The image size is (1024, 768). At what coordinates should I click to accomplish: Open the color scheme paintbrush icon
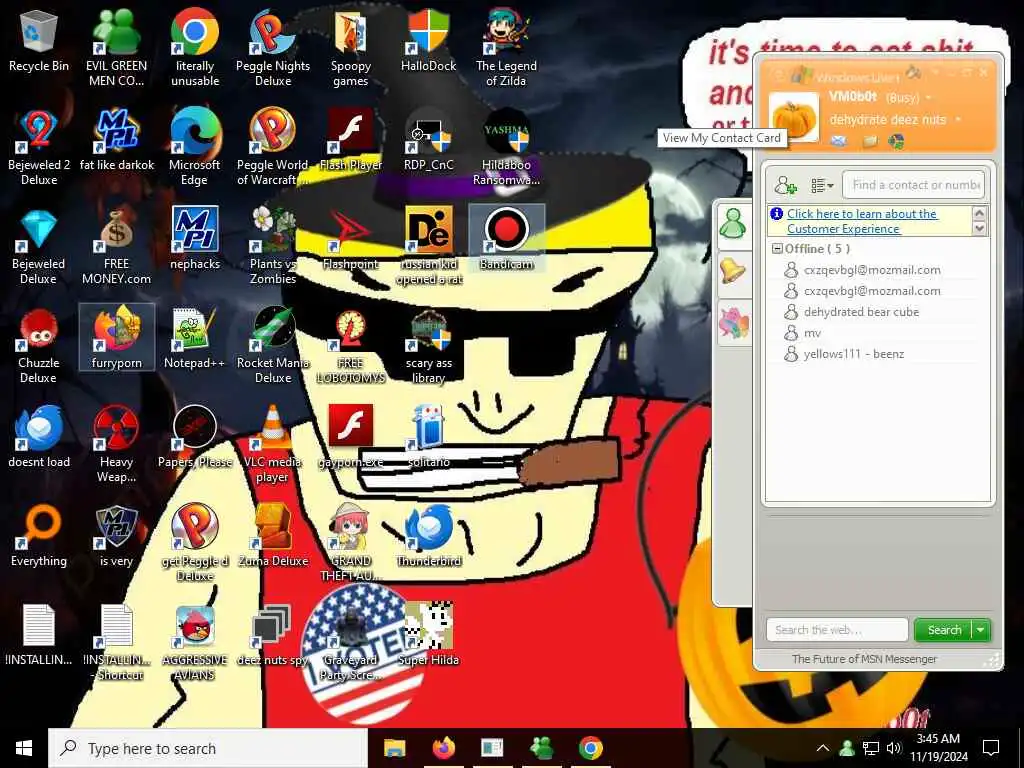(912, 72)
